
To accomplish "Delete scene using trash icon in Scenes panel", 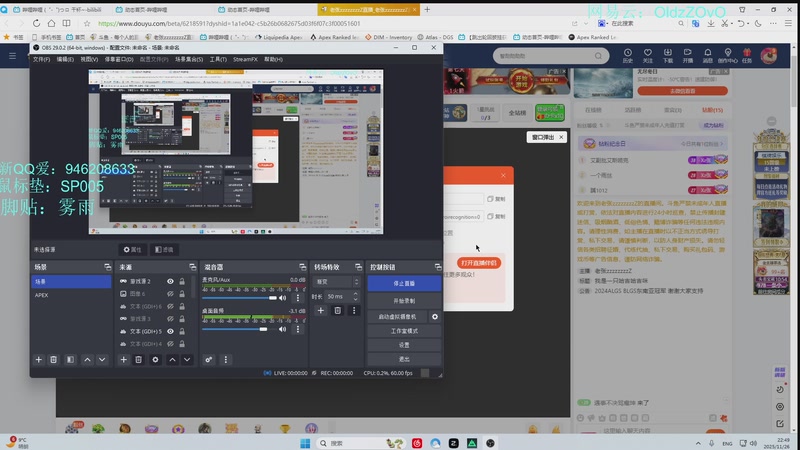I will point(54,360).
